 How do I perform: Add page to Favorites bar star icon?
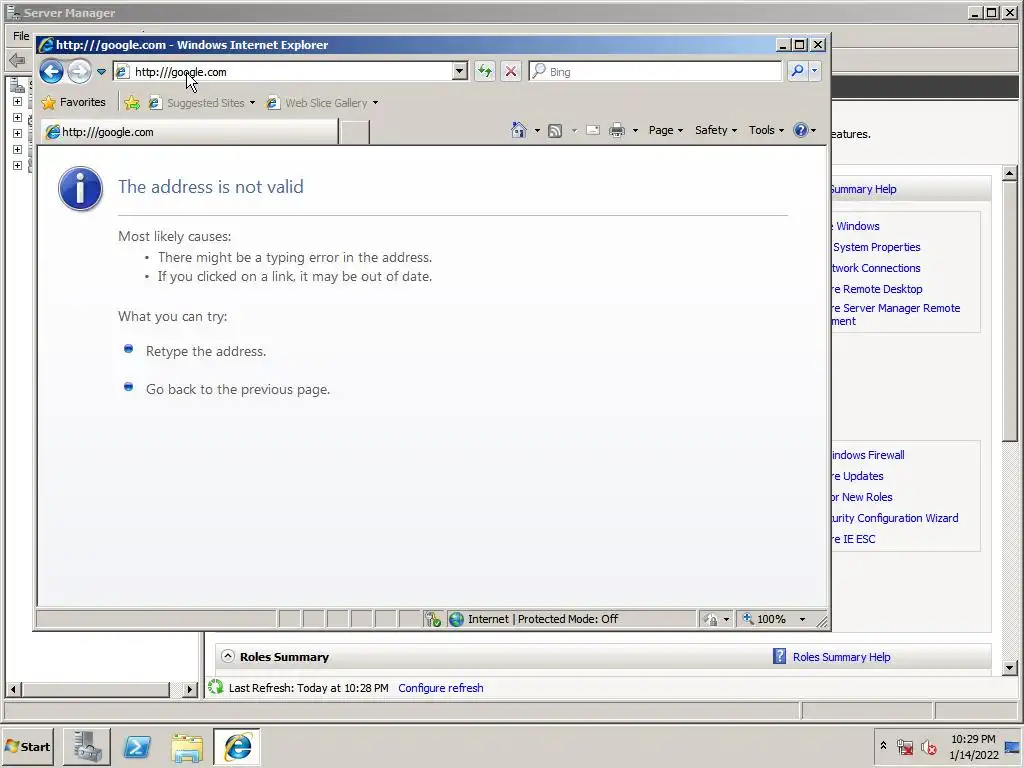coord(132,103)
